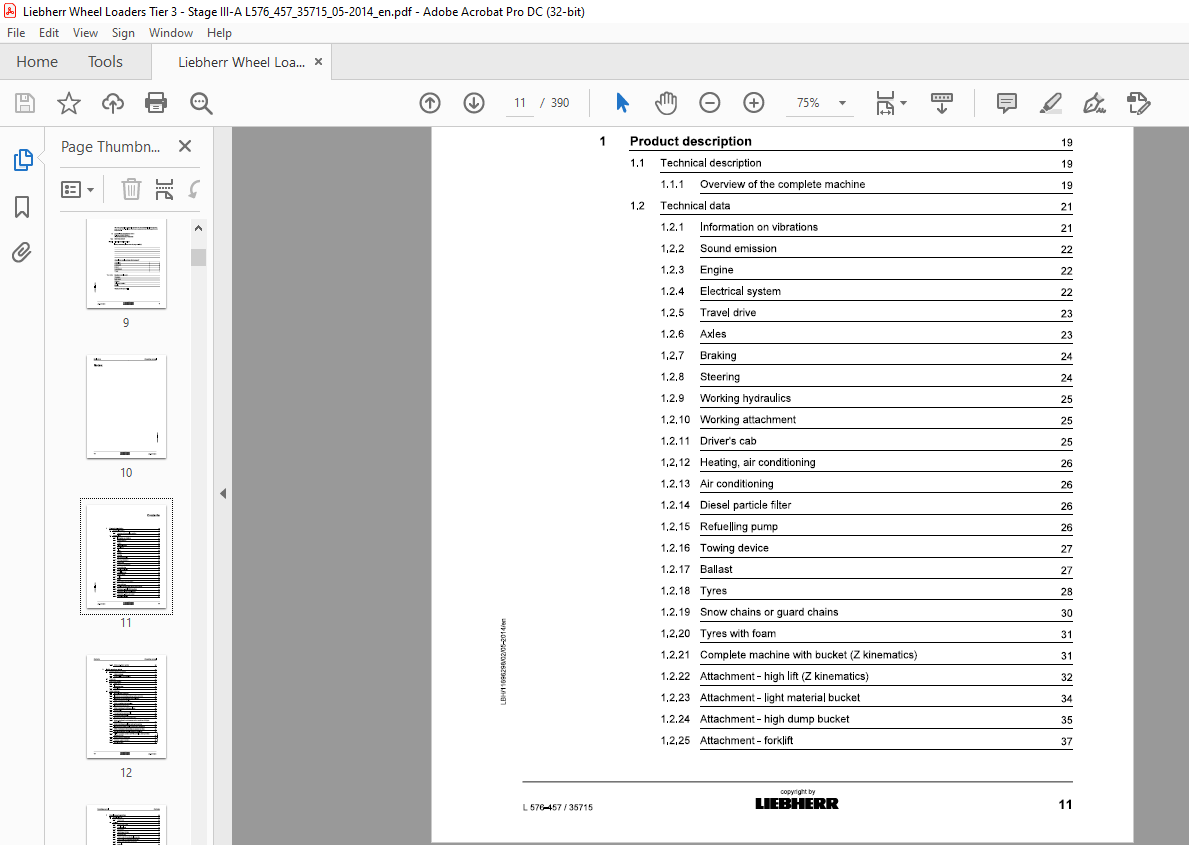This screenshot has height=845, width=1189.
Task: Add a comment with the speech bubble
Action: 1006,103
